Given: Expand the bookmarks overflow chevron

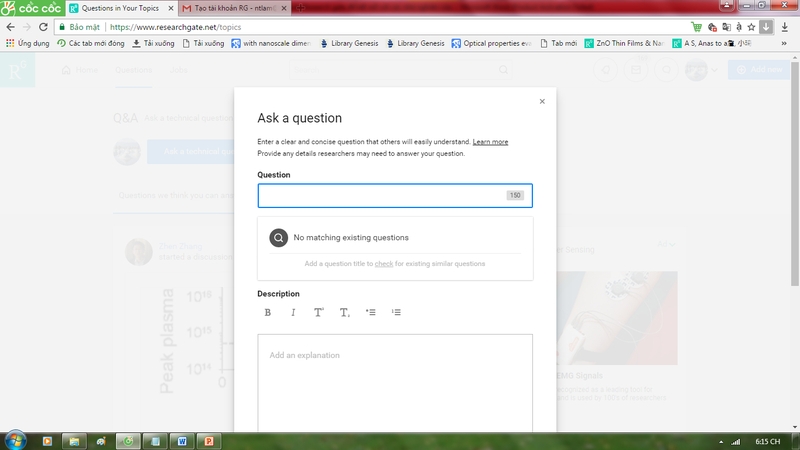Looking at the screenshot, I should 784,43.
